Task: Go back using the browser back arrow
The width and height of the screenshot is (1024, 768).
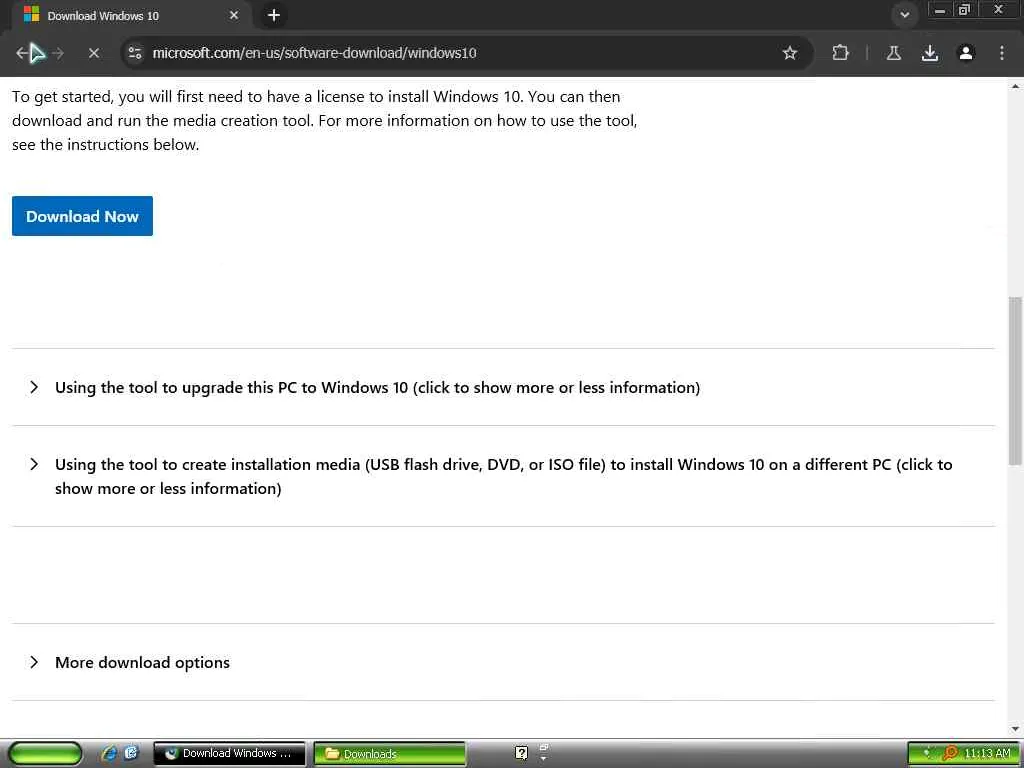Action: [23, 53]
